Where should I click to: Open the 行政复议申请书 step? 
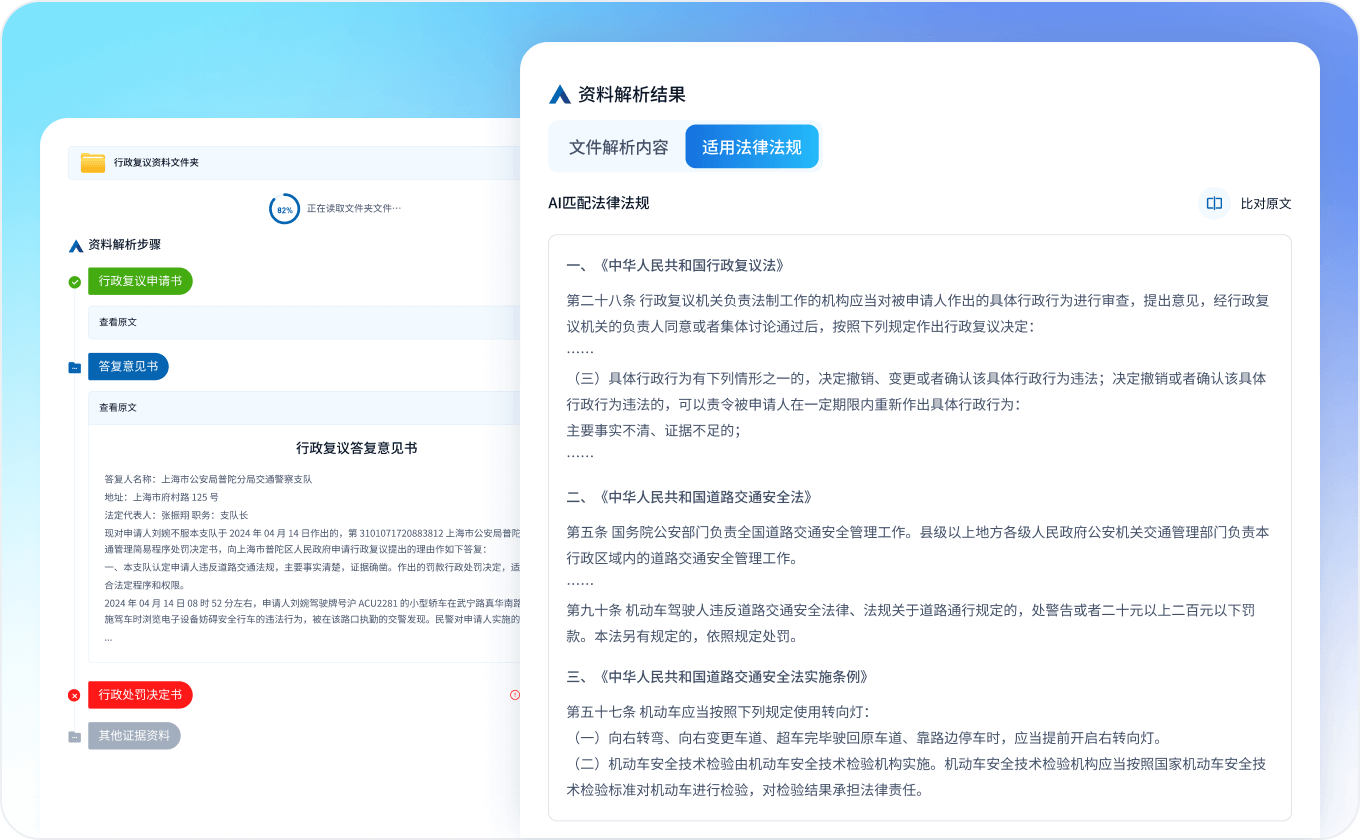pyautogui.click(x=140, y=281)
